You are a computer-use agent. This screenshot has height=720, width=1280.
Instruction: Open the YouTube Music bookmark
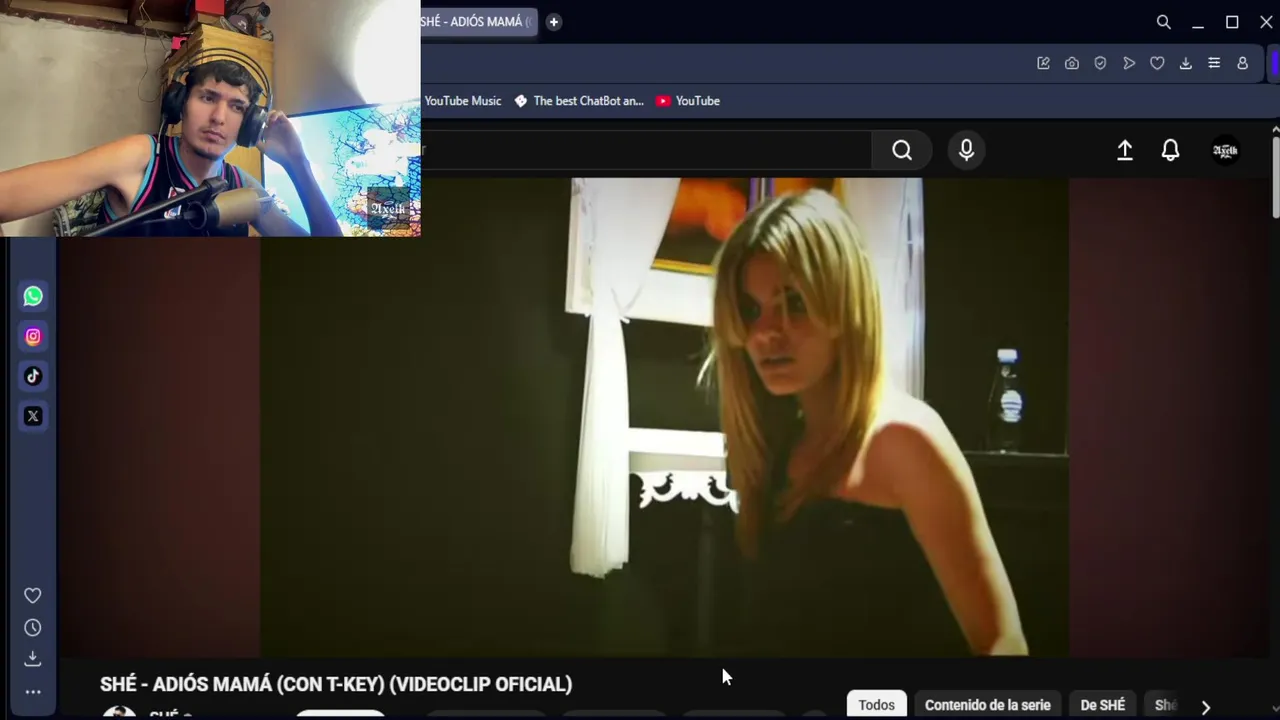pyautogui.click(x=462, y=101)
